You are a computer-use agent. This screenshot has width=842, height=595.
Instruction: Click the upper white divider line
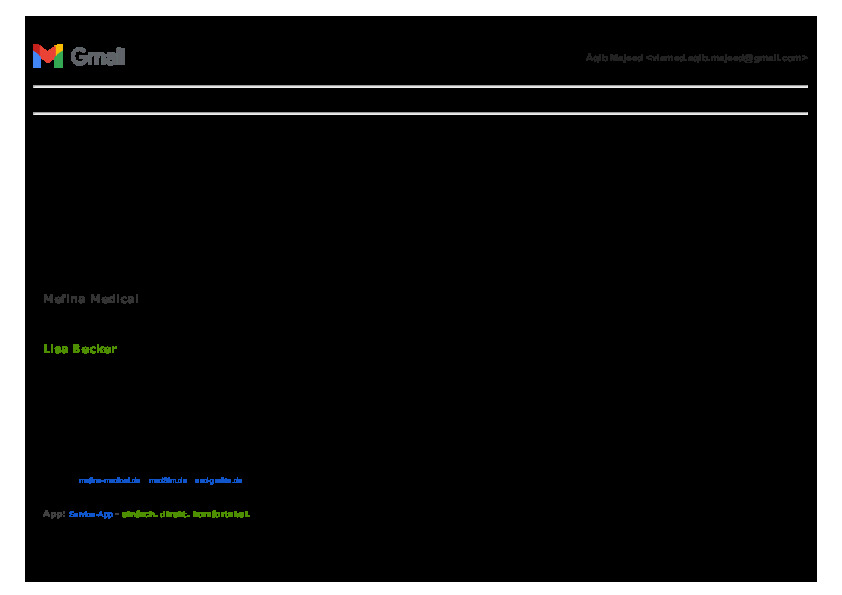[420, 87]
